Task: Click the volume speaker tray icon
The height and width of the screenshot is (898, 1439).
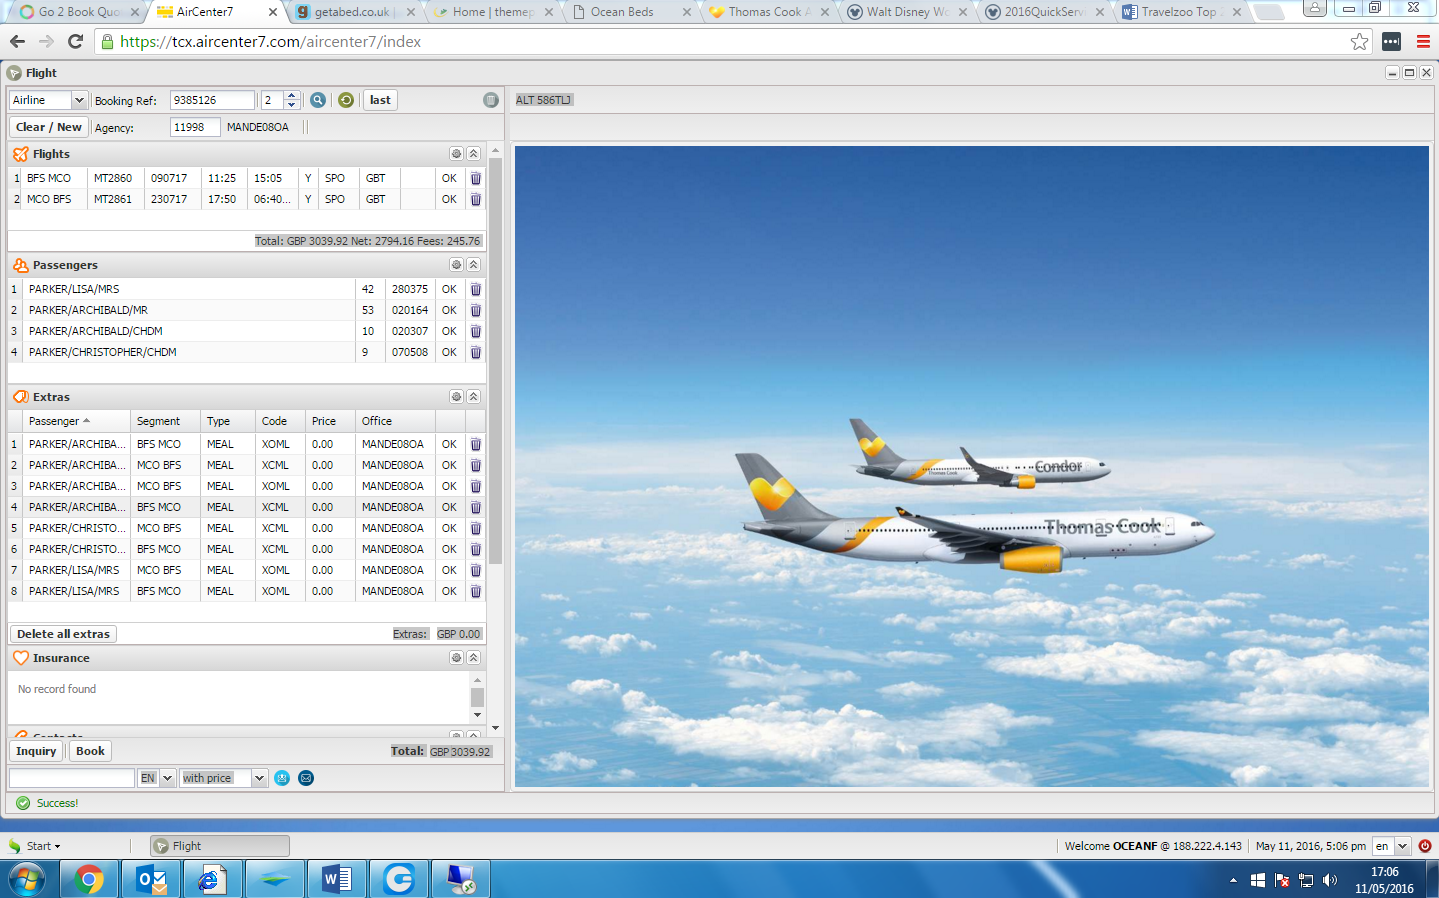Action: pos(1330,880)
